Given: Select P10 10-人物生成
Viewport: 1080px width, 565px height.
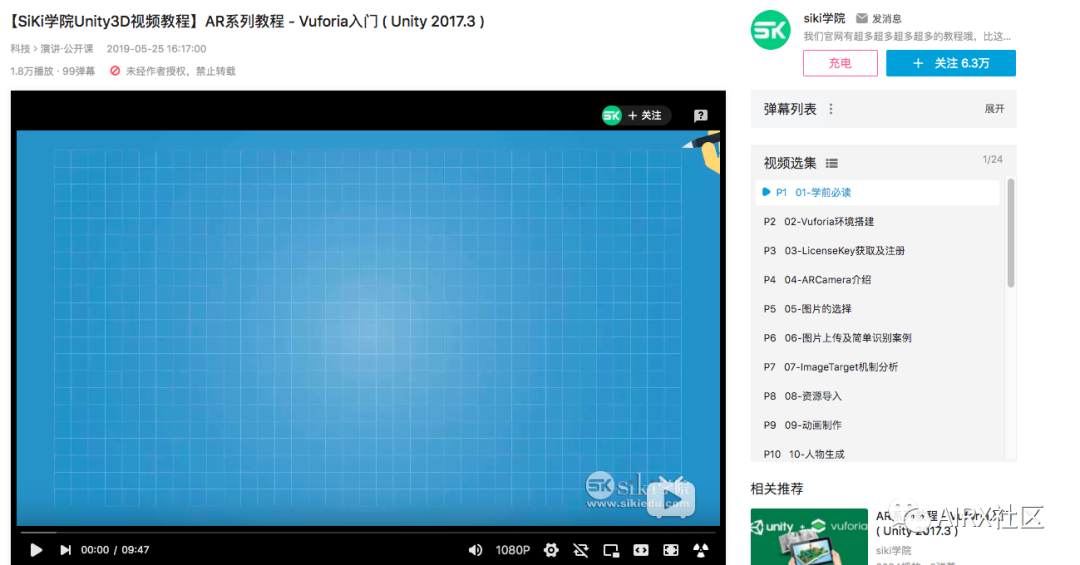Looking at the screenshot, I should point(878,453).
